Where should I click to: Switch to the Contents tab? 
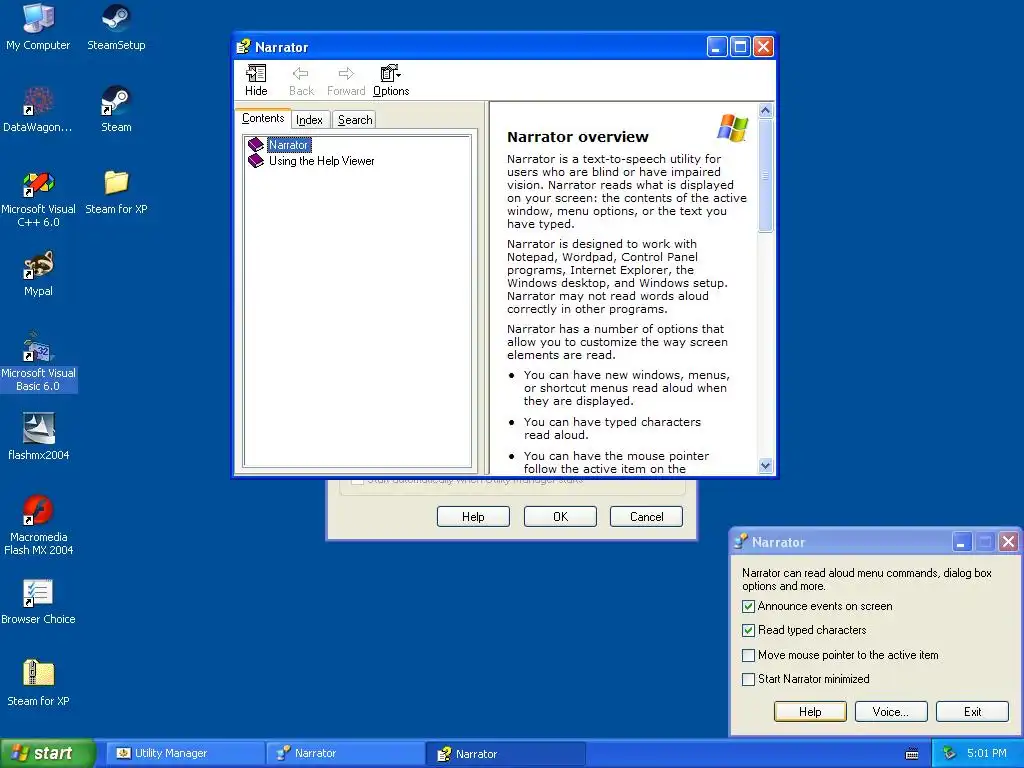click(x=263, y=118)
